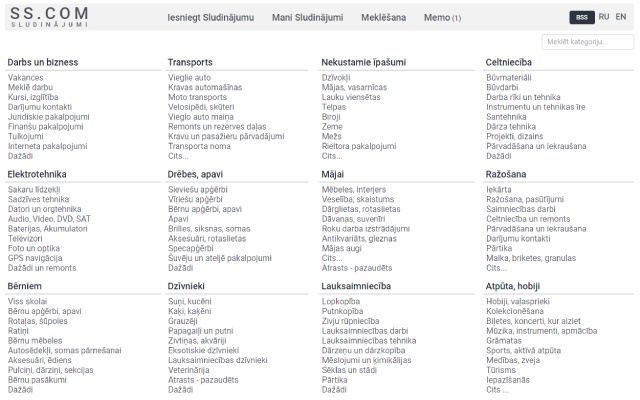Focus the Meklēt kategoriju search field
640x400 pixels.
click(x=587, y=42)
